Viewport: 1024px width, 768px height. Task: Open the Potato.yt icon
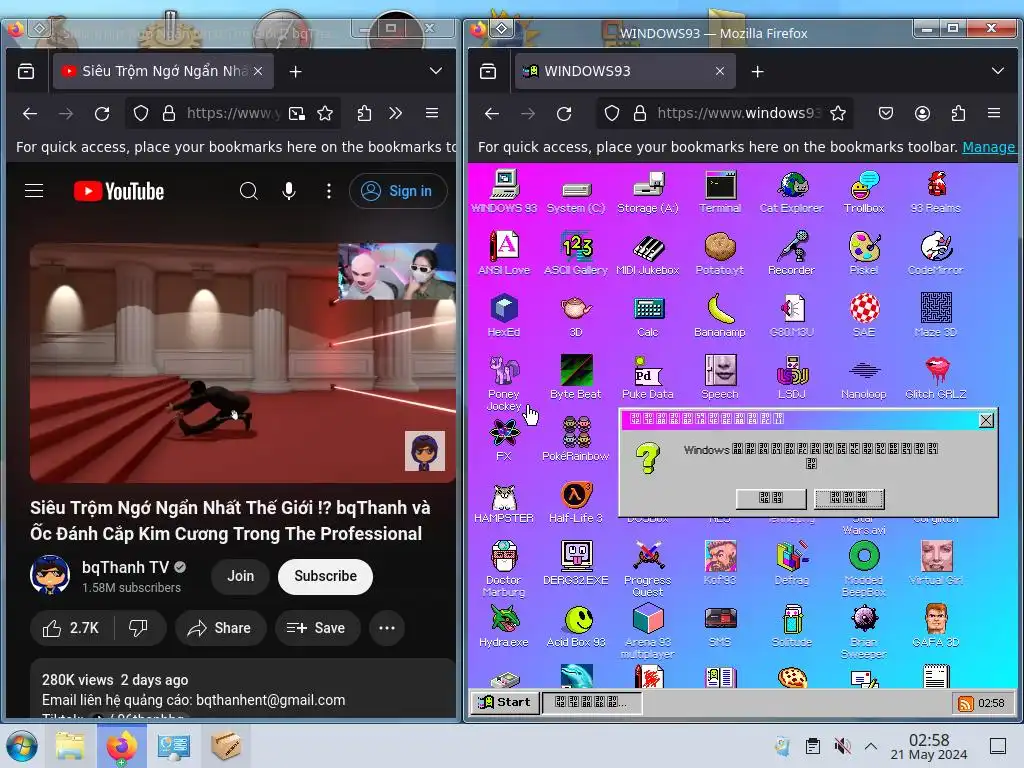click(x=720, y=253)
